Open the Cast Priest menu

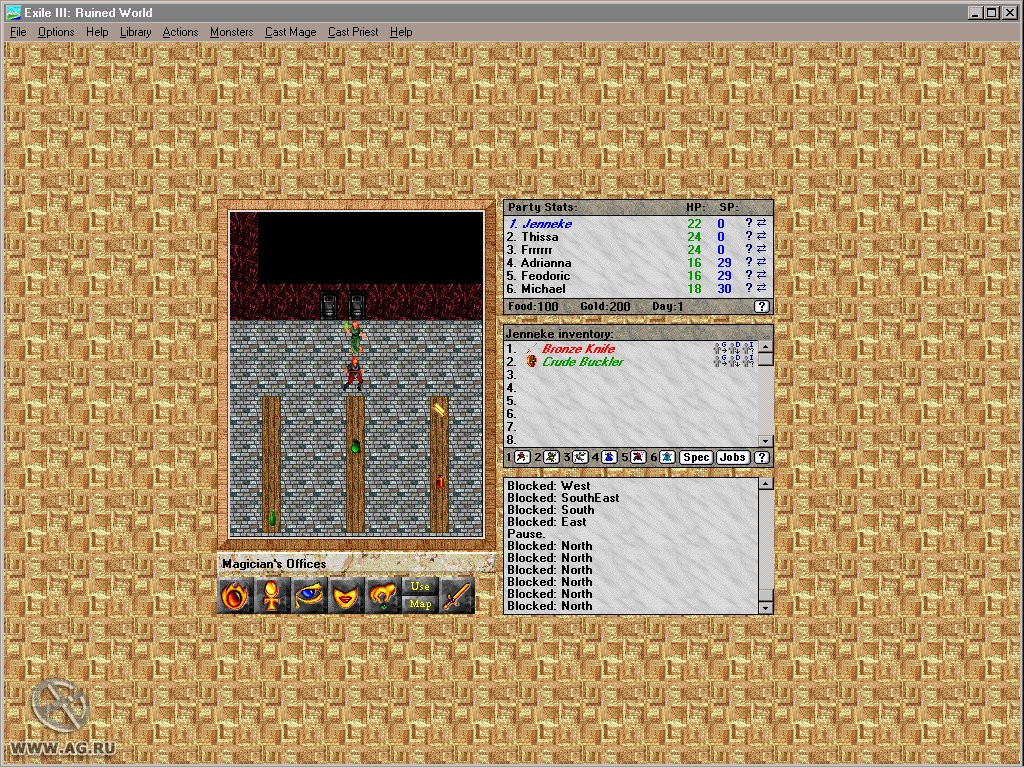click(x=353, y=32)
